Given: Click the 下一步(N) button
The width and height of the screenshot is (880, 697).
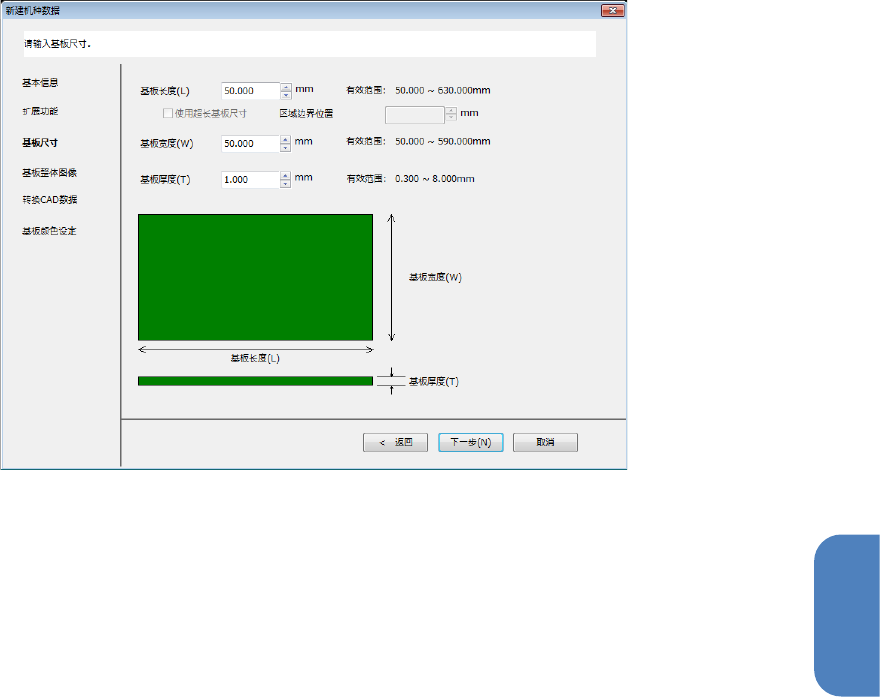Looking at the screenshot, I should (470, 442).
